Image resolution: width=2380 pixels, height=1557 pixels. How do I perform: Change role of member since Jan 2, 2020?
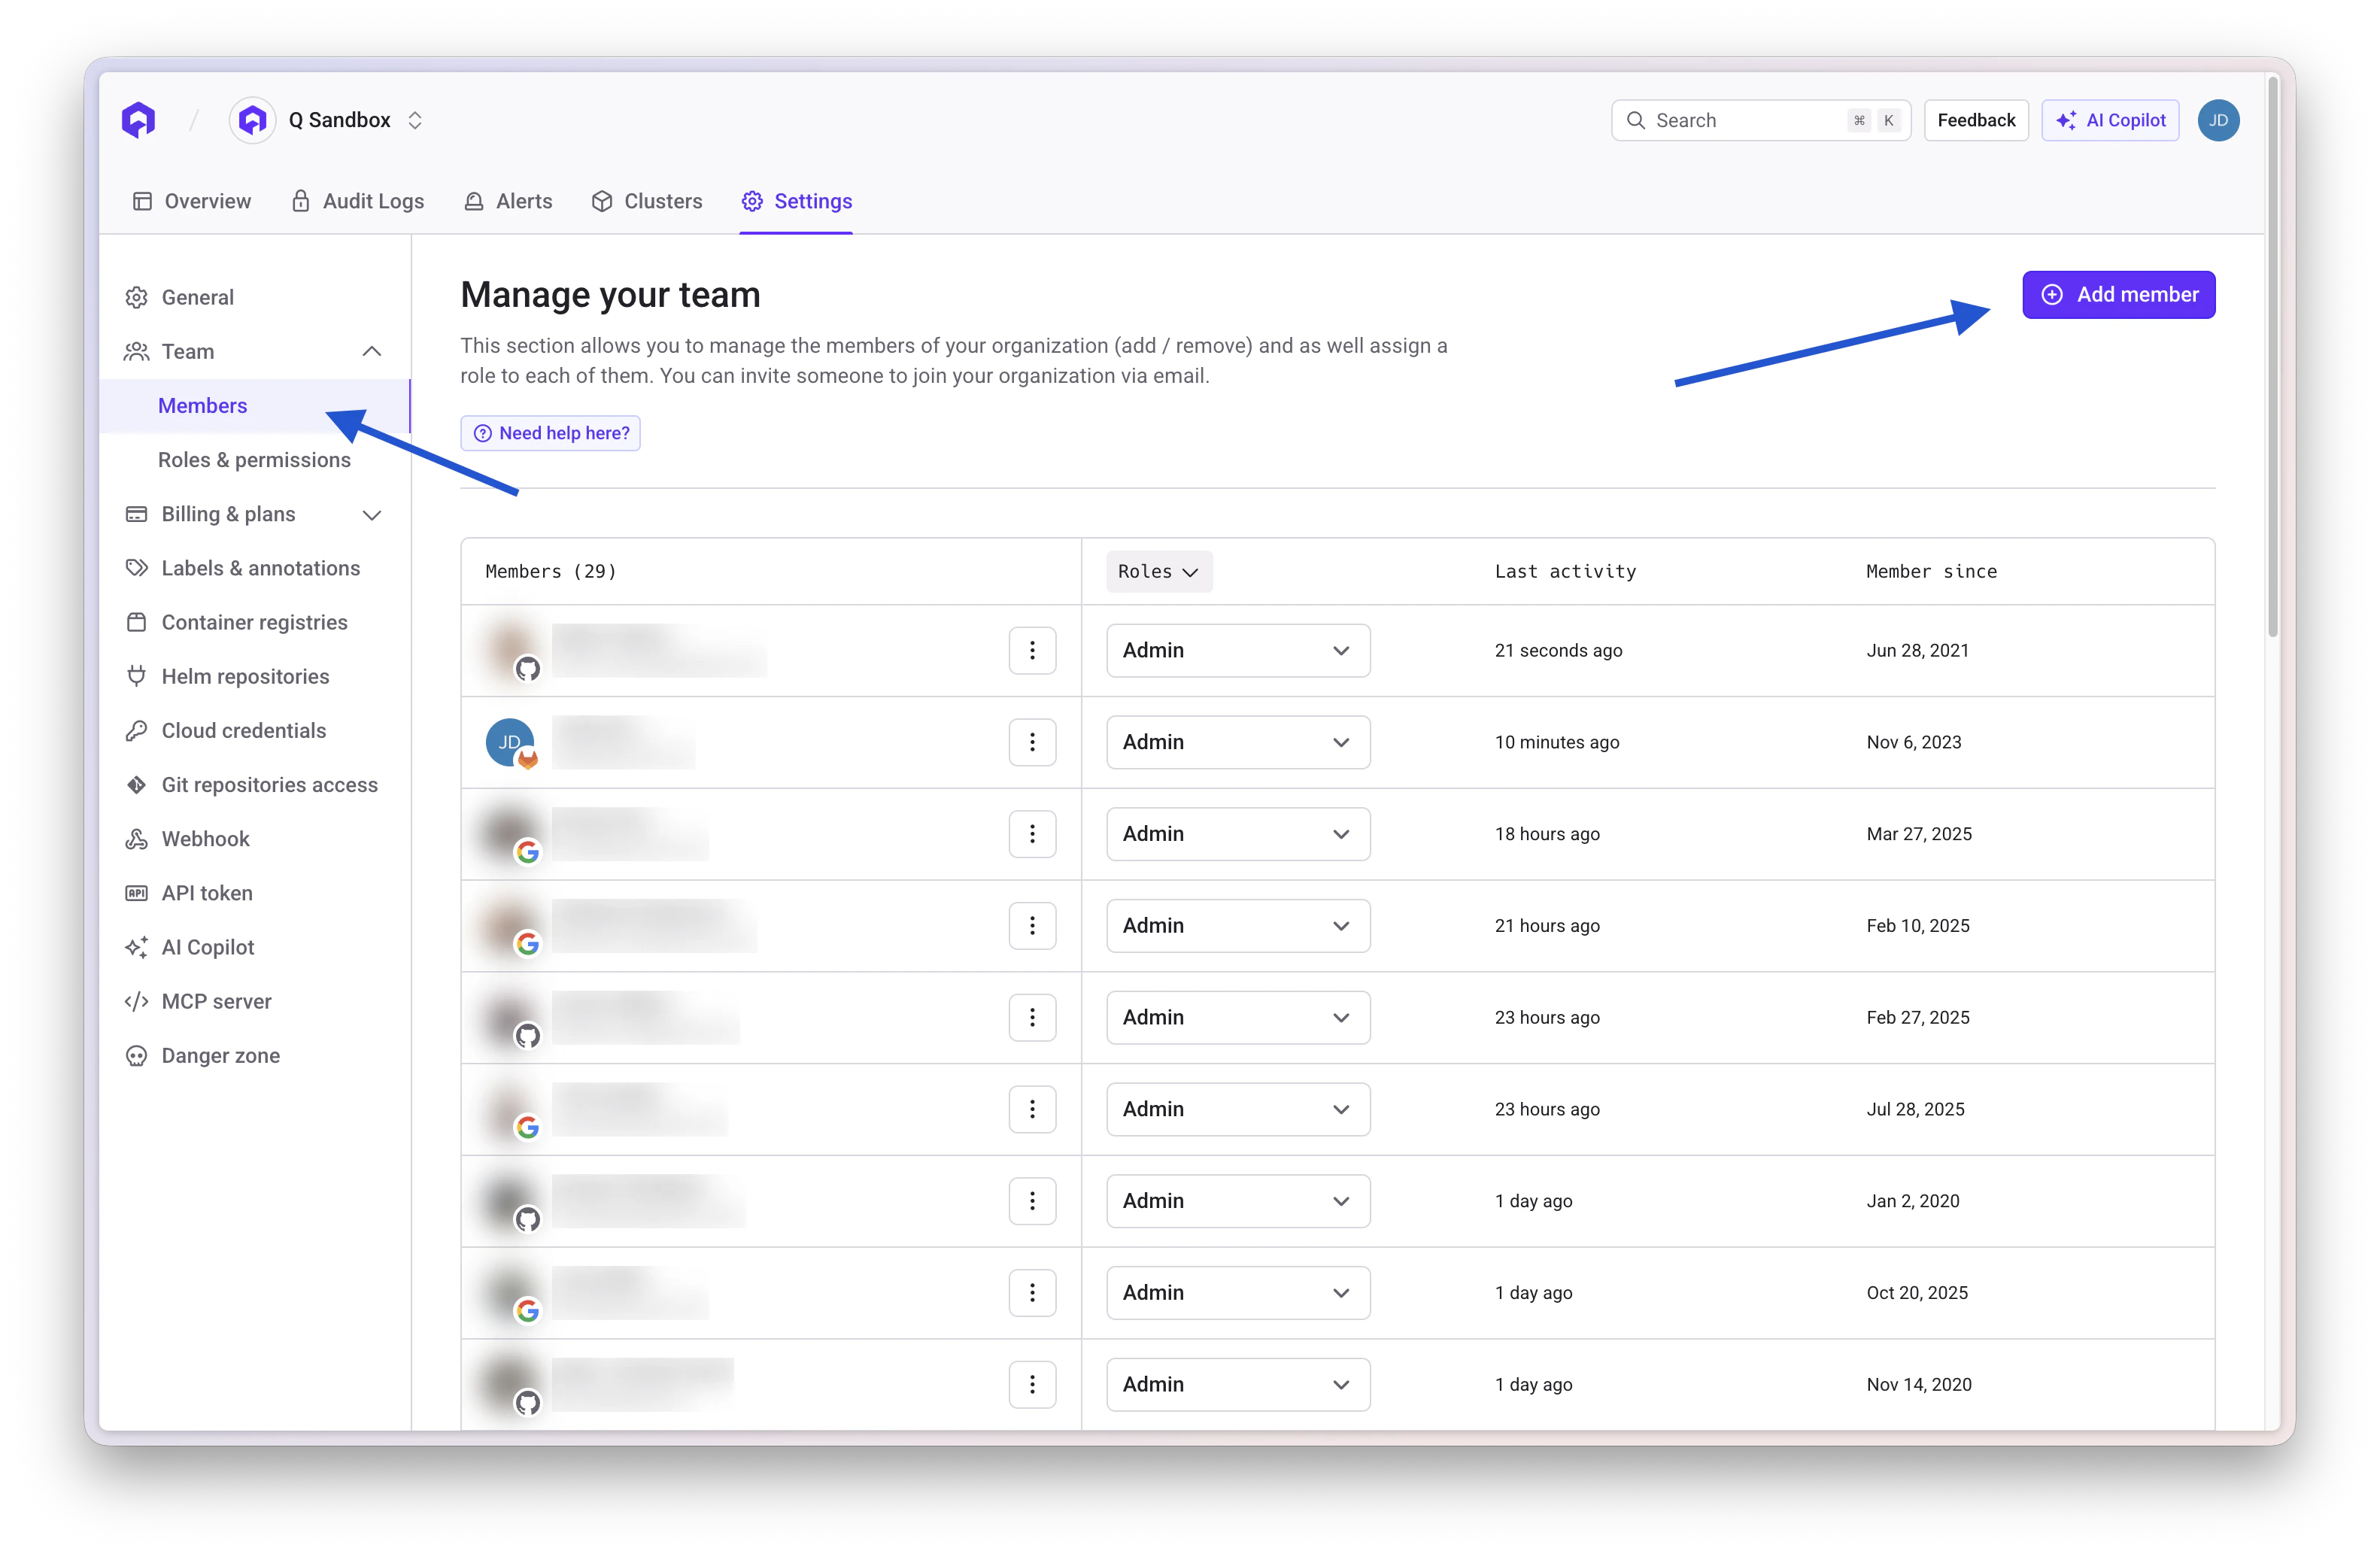1238,1201
